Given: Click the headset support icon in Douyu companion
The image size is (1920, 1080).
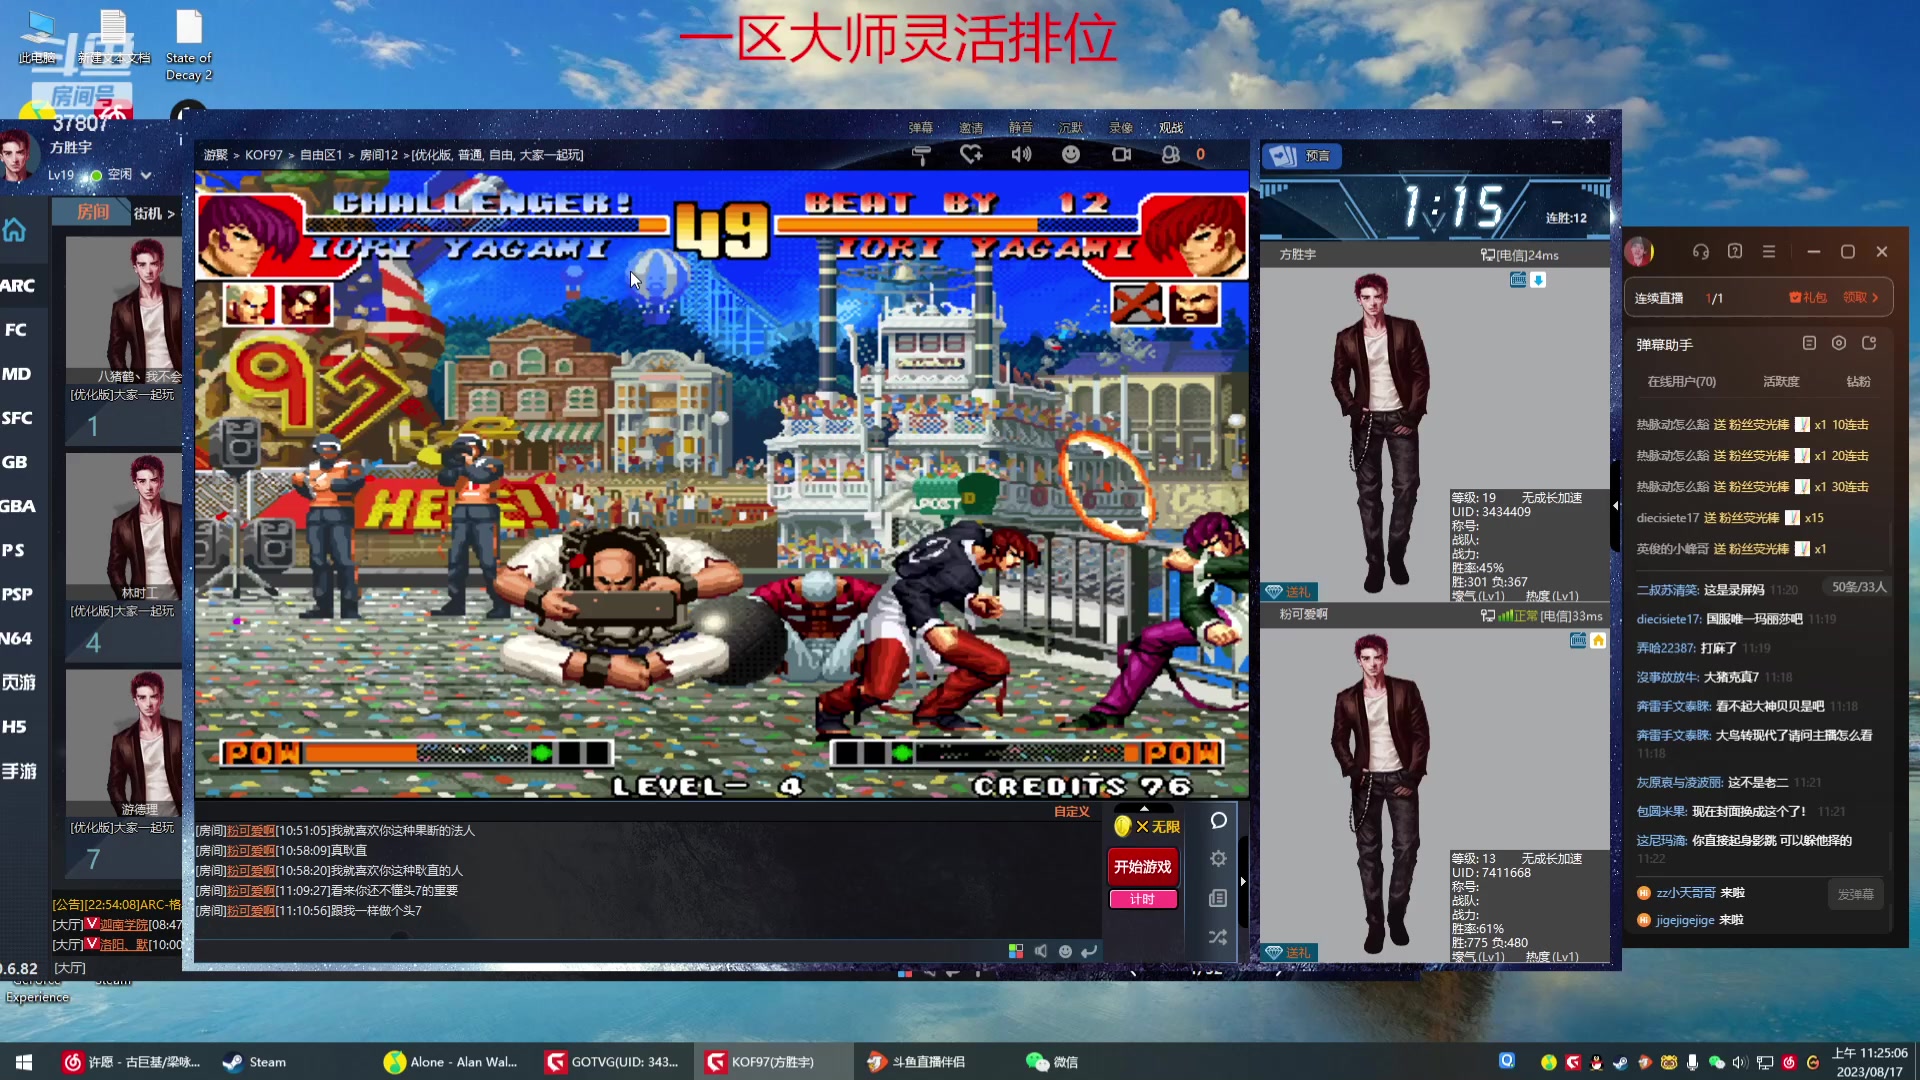Looking at the screenshot, I should point(1701,252).
